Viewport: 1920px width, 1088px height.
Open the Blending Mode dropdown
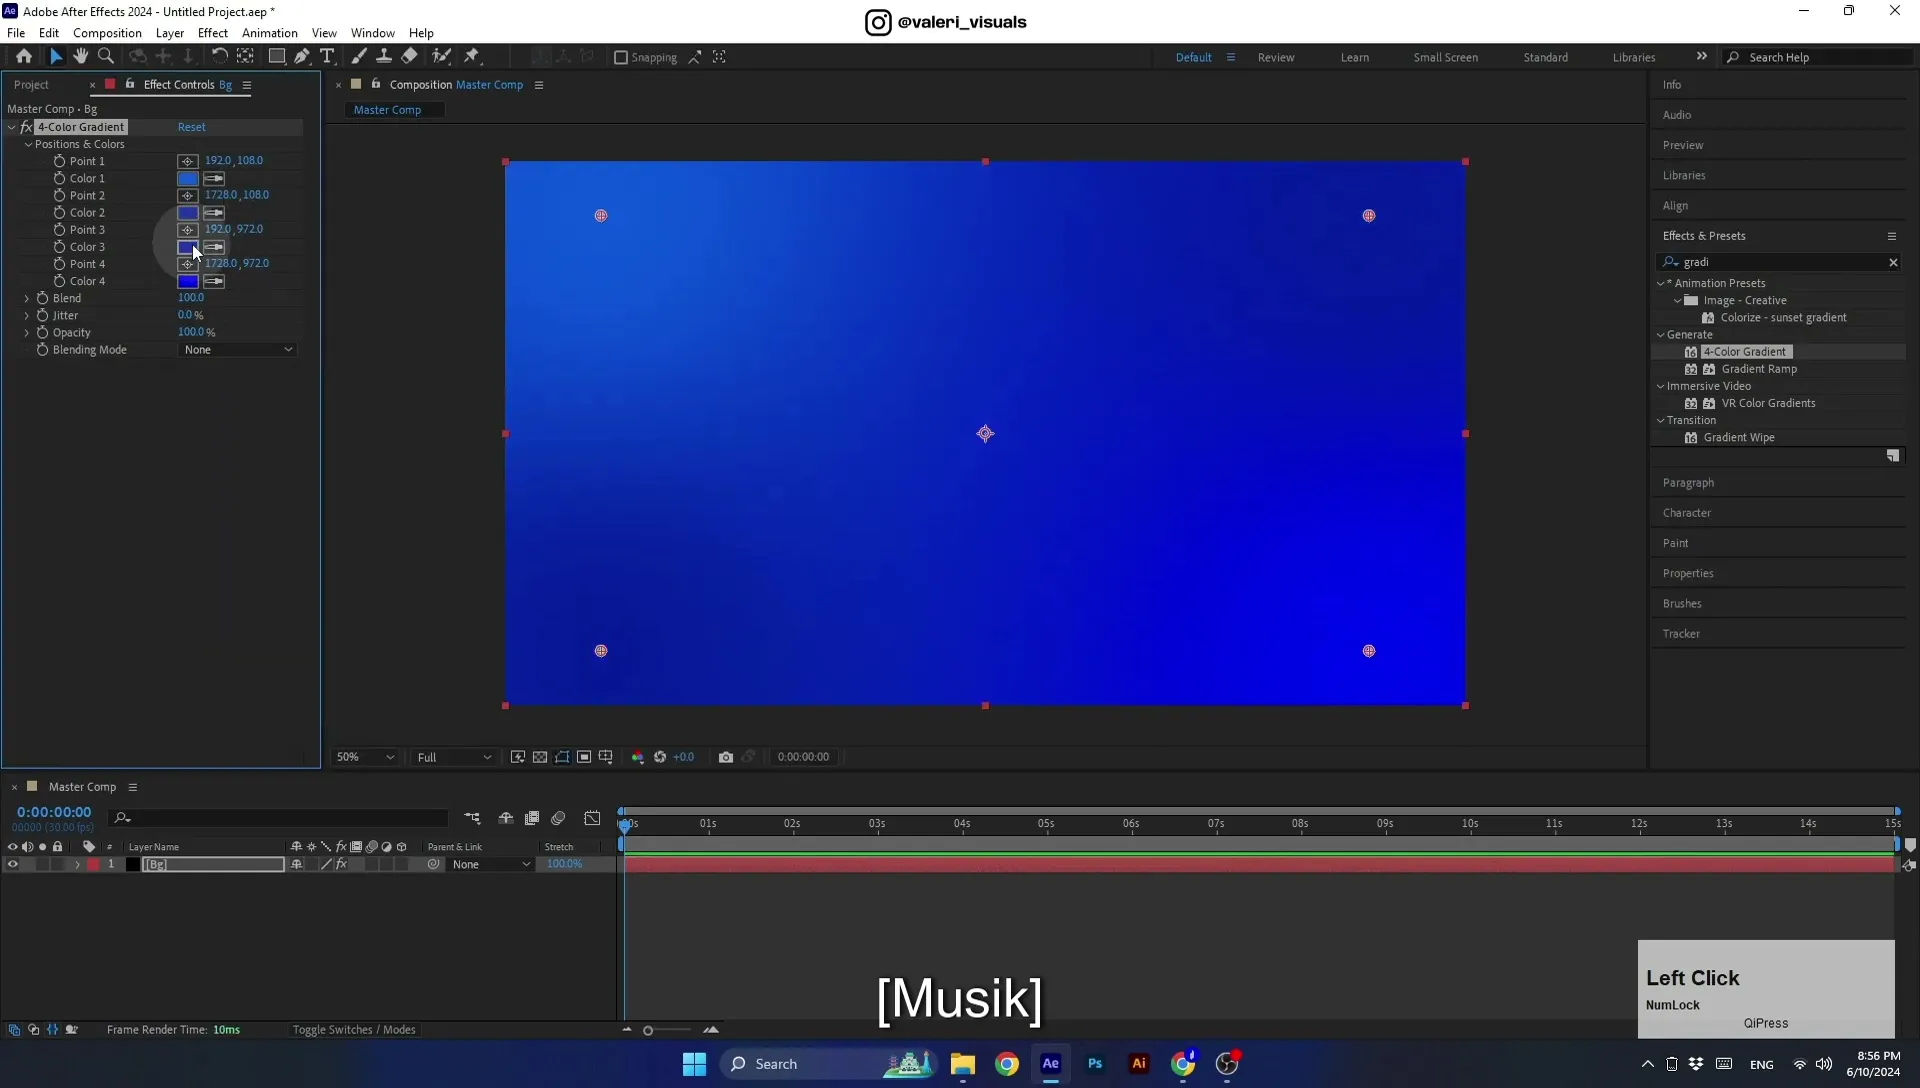[238, 350]
